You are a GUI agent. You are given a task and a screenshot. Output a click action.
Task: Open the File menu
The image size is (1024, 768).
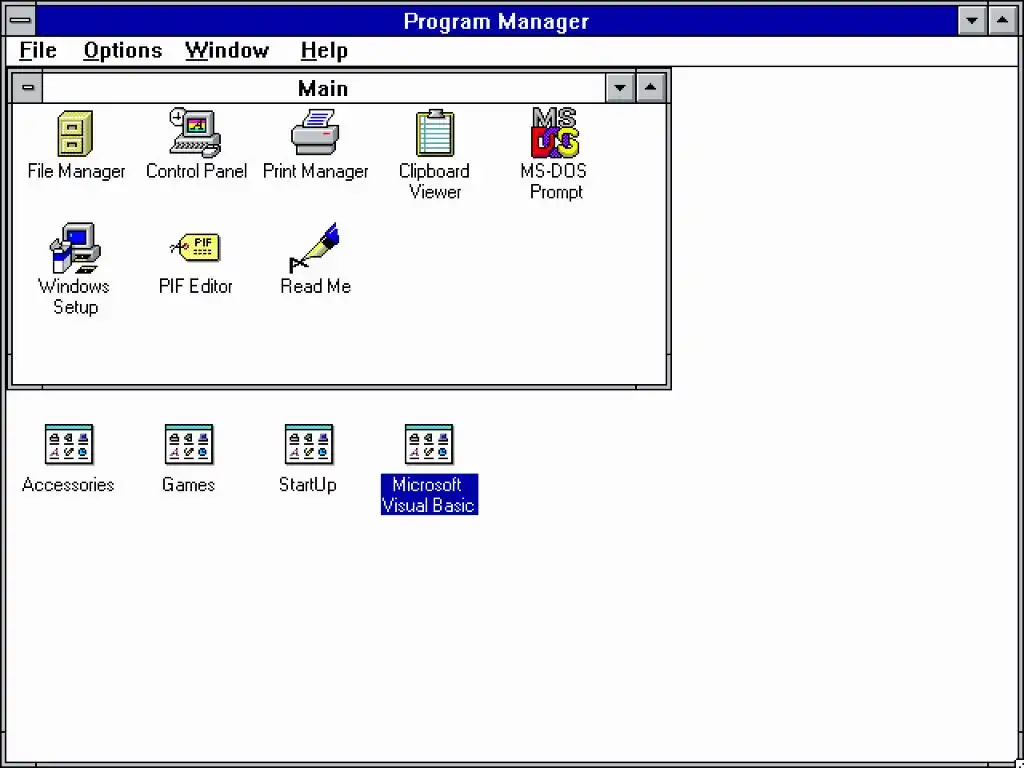tap(38, 50)
